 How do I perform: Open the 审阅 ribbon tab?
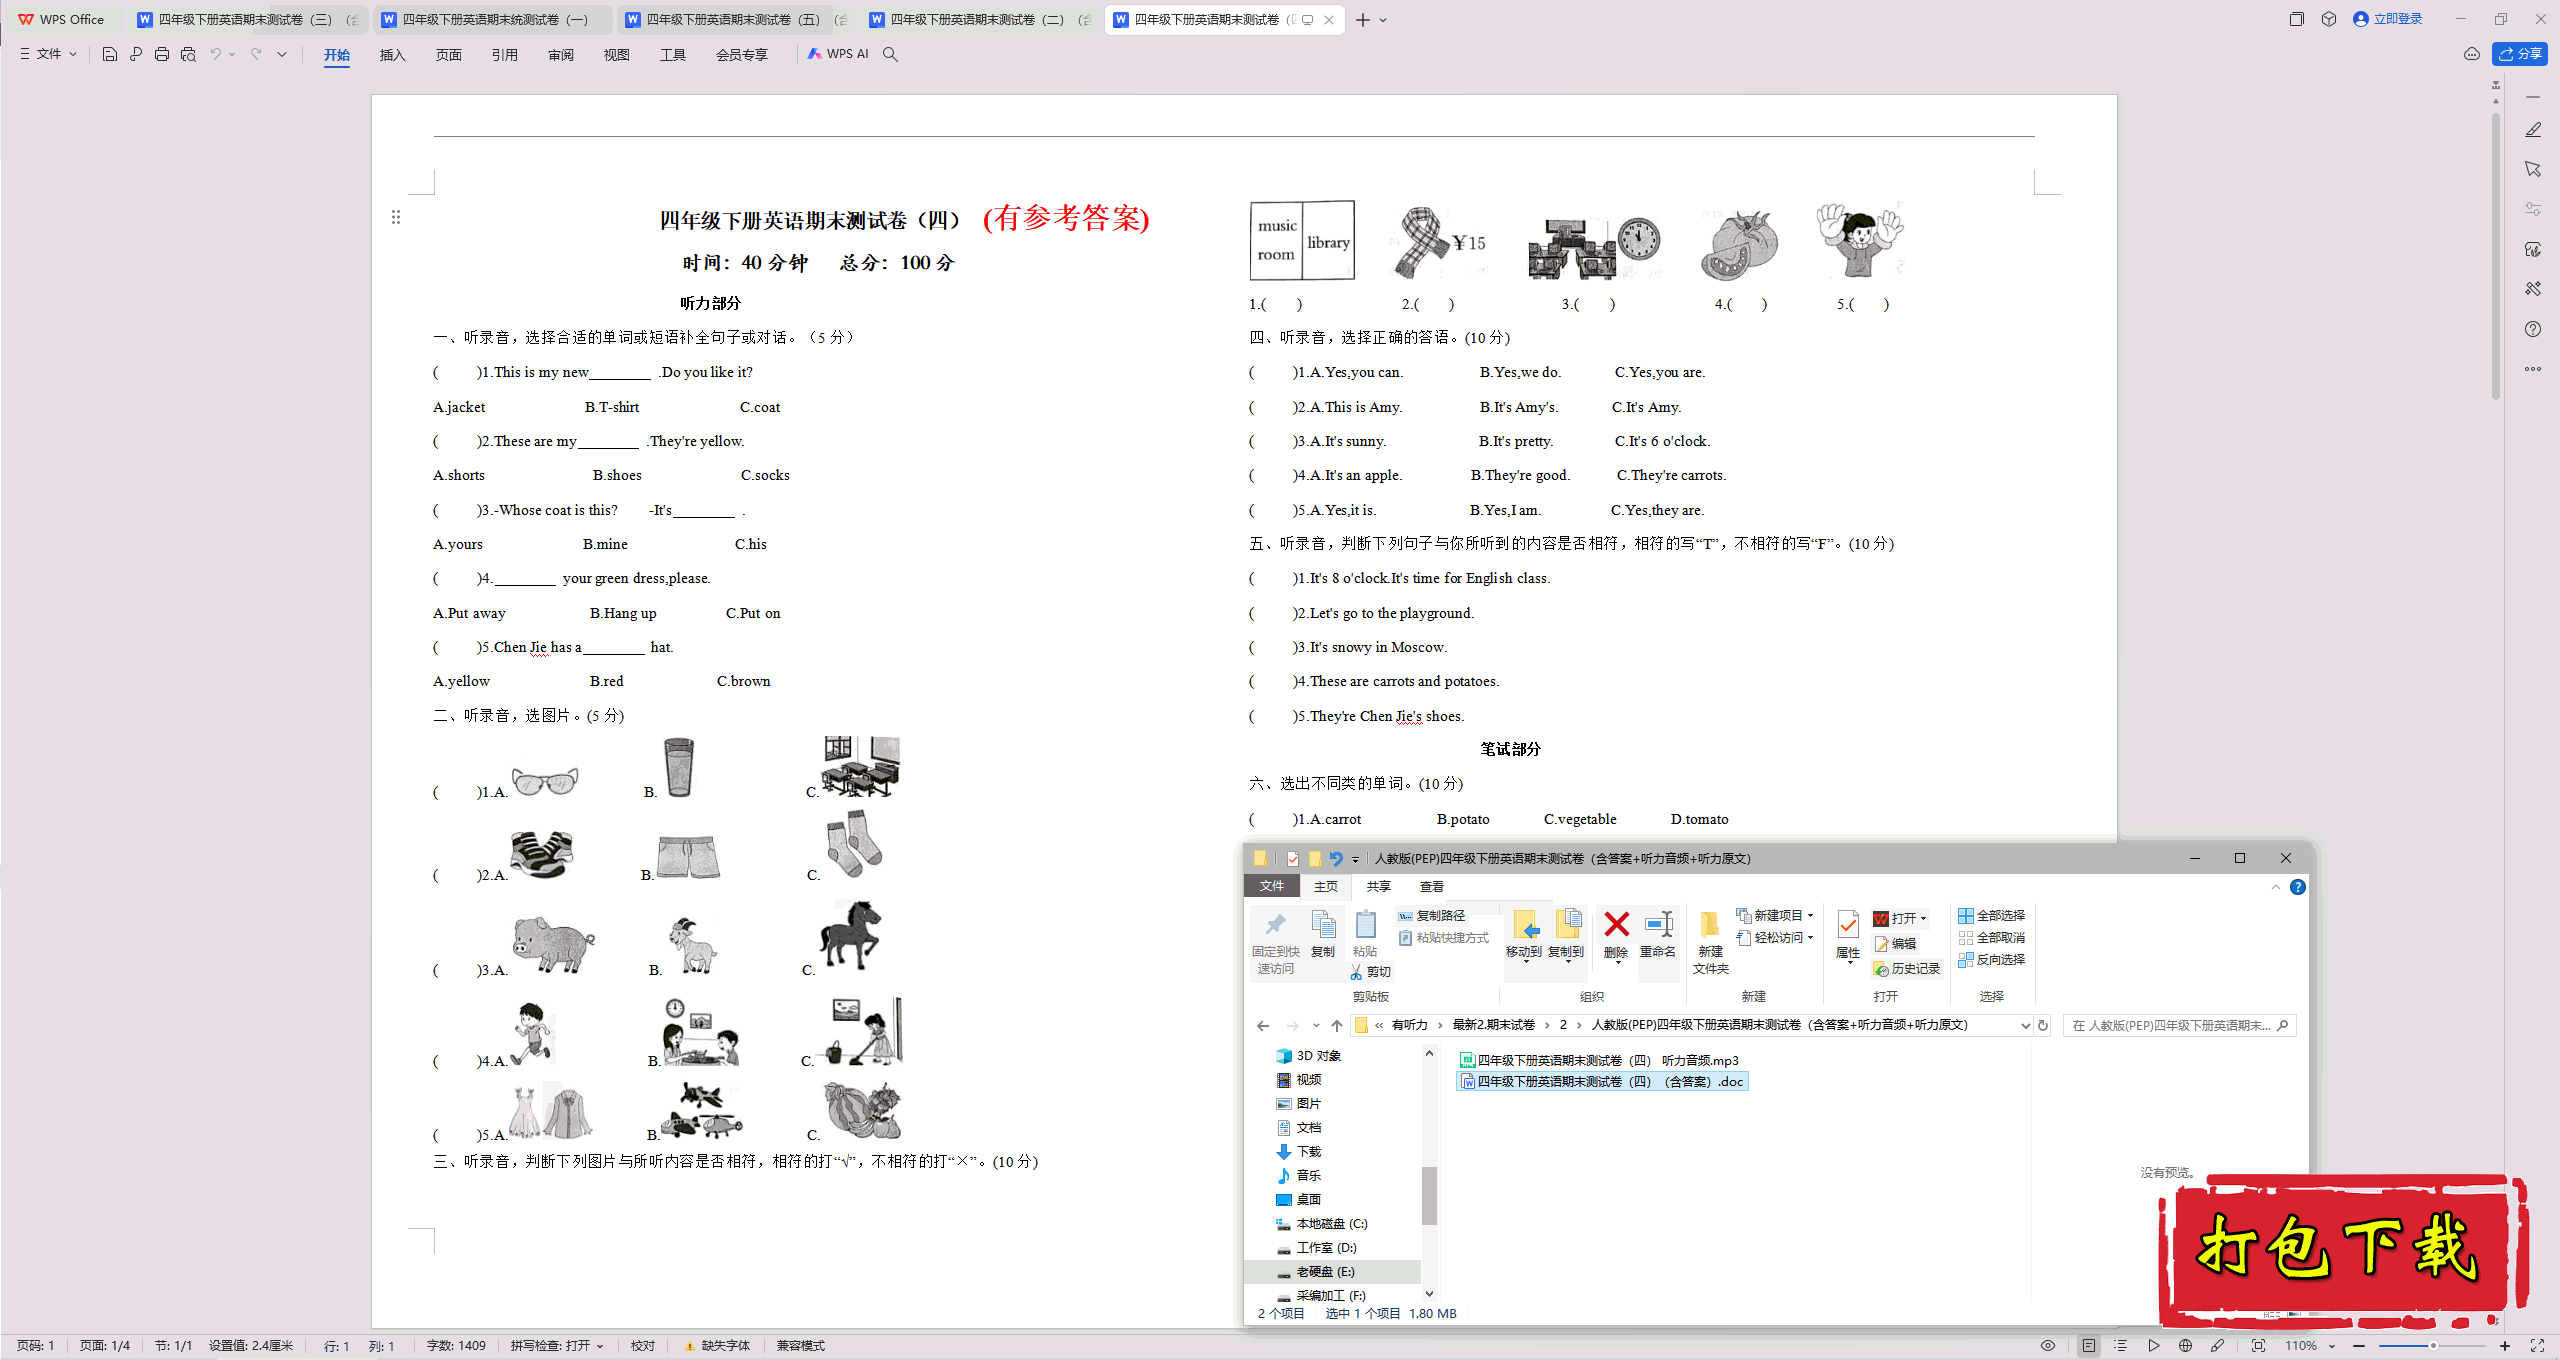560,55
